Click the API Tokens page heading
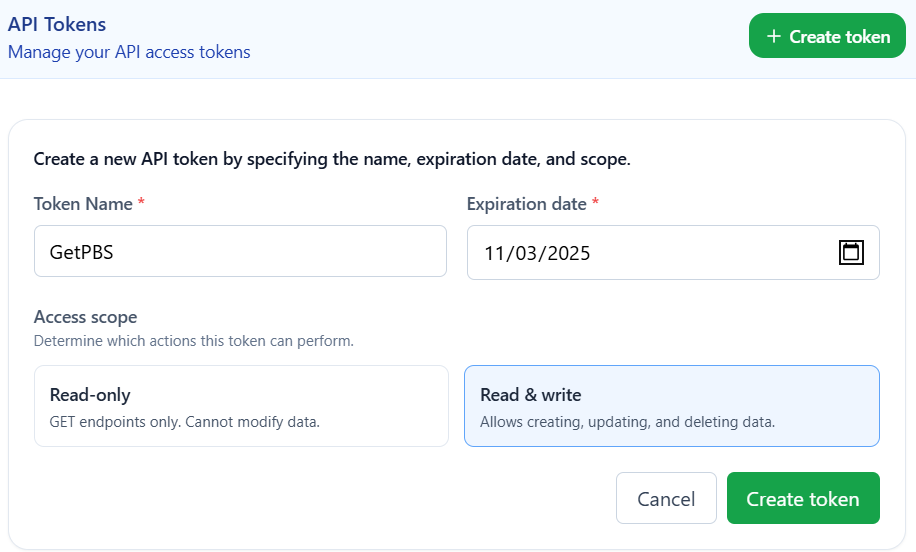This screenshot has width=916, height=552. pos(57,24)
